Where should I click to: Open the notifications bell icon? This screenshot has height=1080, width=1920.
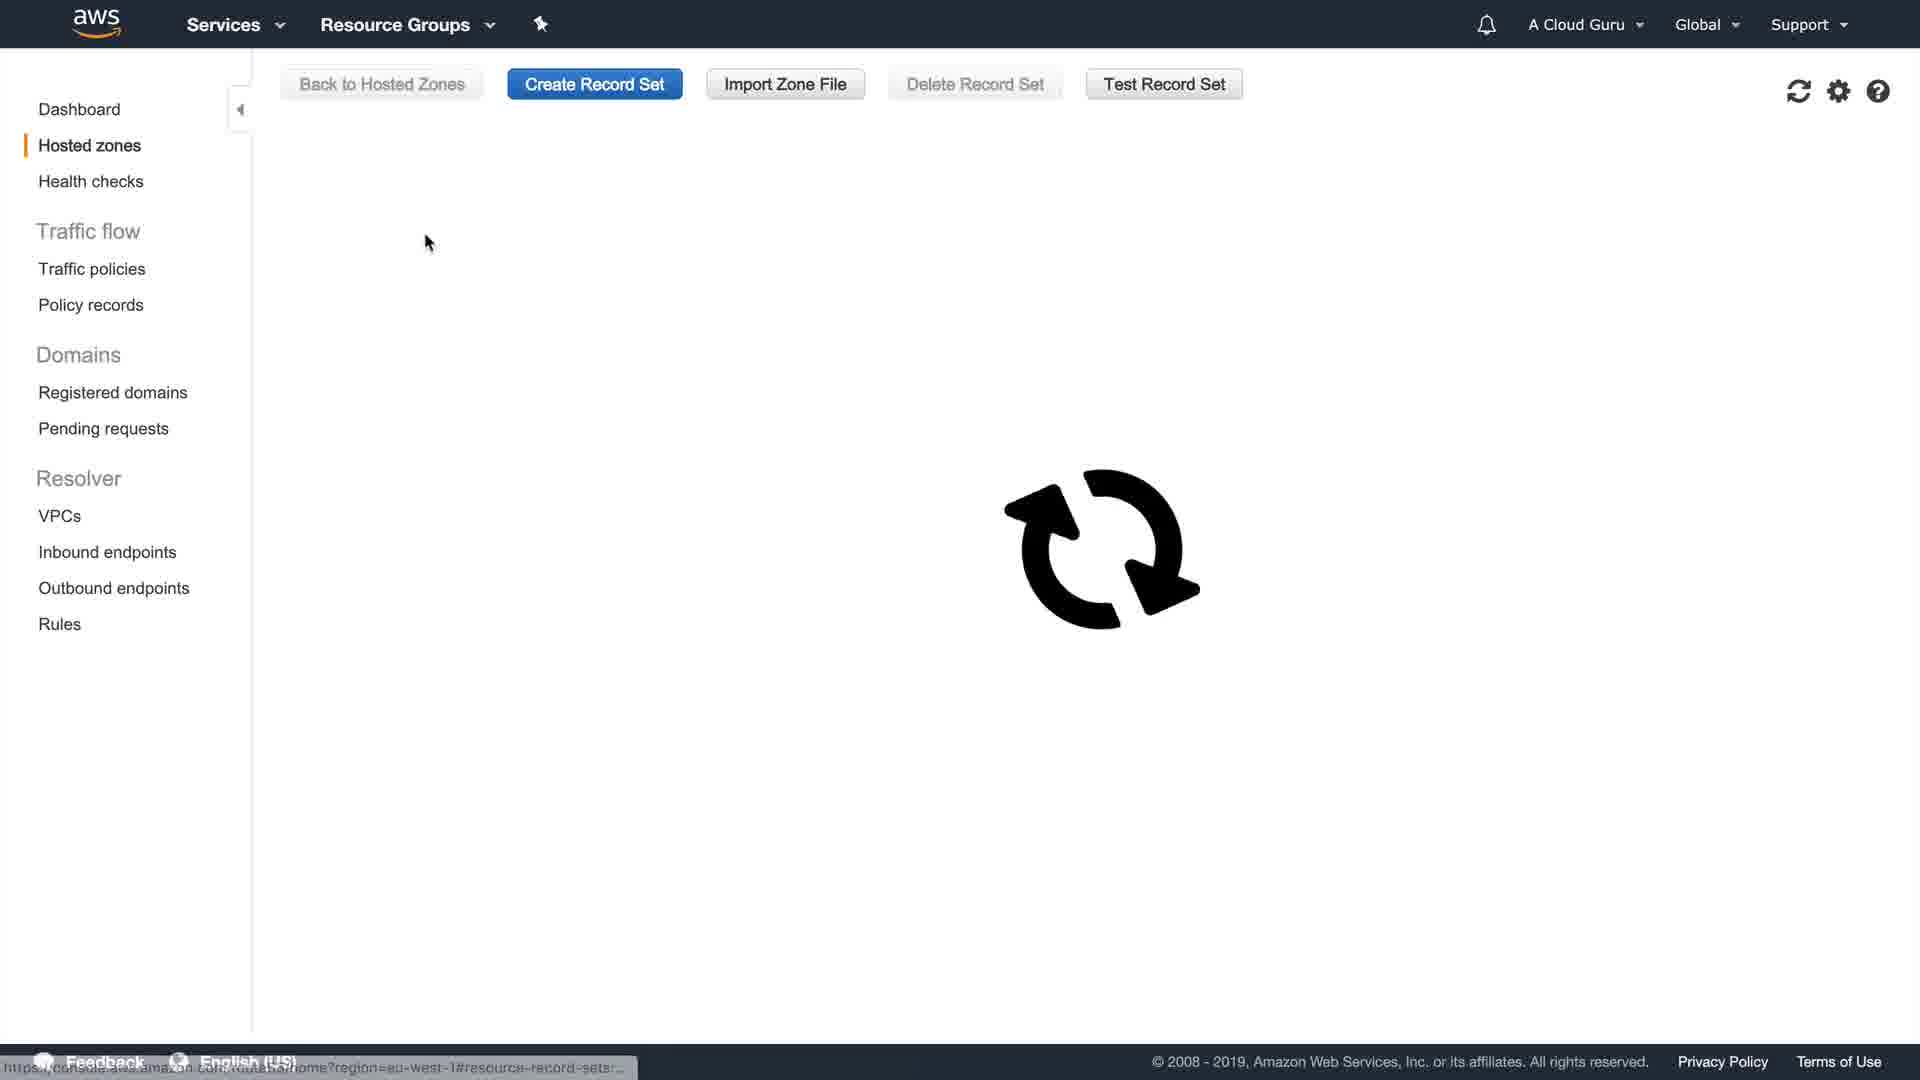coord(1486,25)
